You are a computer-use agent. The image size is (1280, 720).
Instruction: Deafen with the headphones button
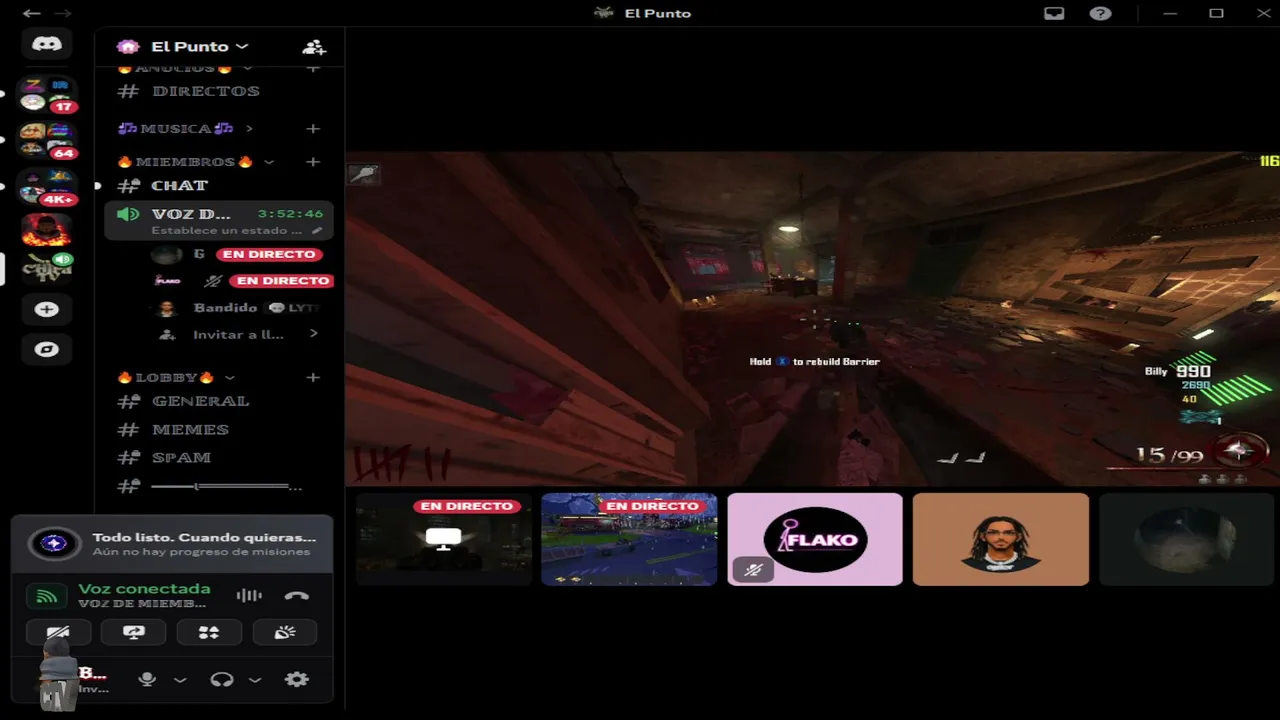tap(222, 679)
